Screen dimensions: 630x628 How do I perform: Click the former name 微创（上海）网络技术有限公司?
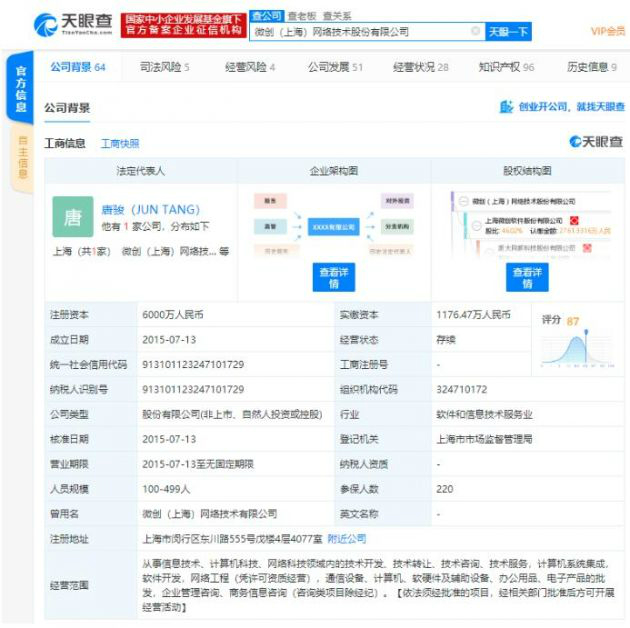pyautogui.click(x=209, y=513)
